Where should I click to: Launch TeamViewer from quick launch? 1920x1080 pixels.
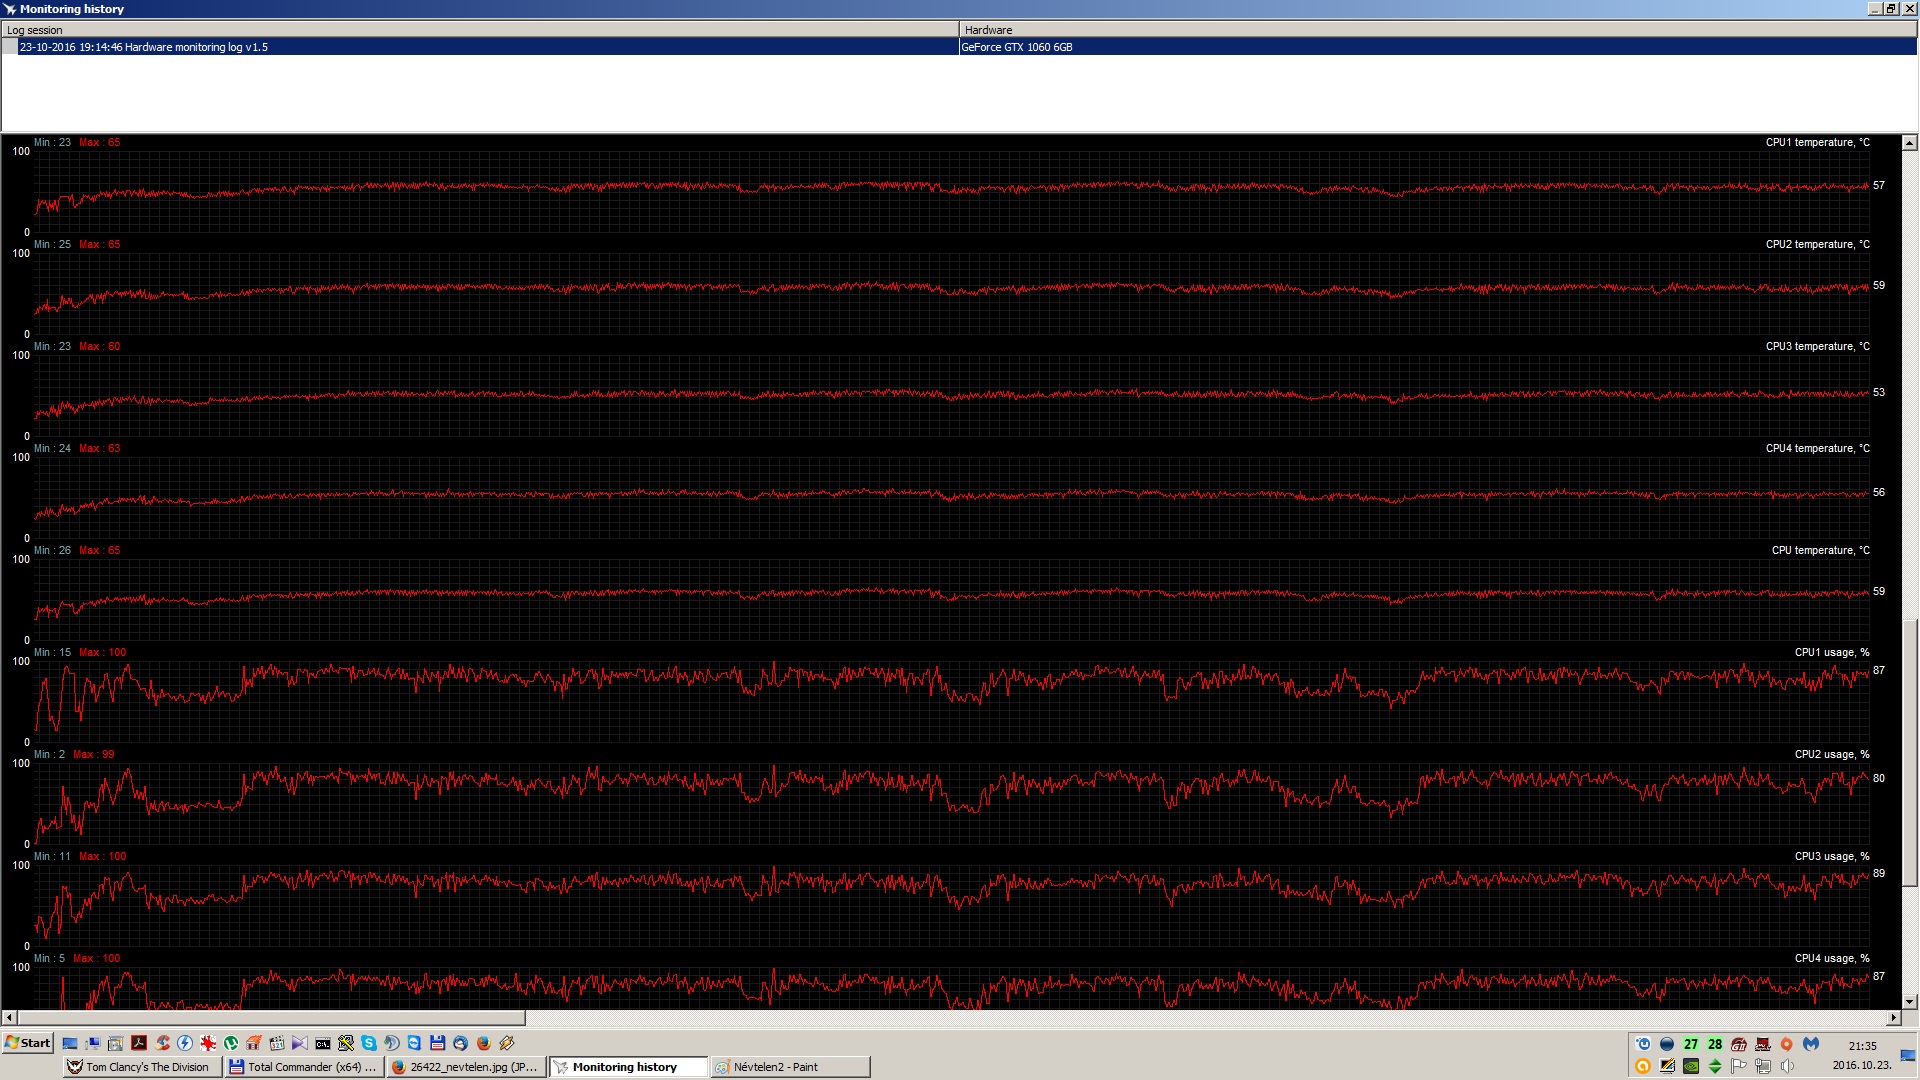[414, 1043]
